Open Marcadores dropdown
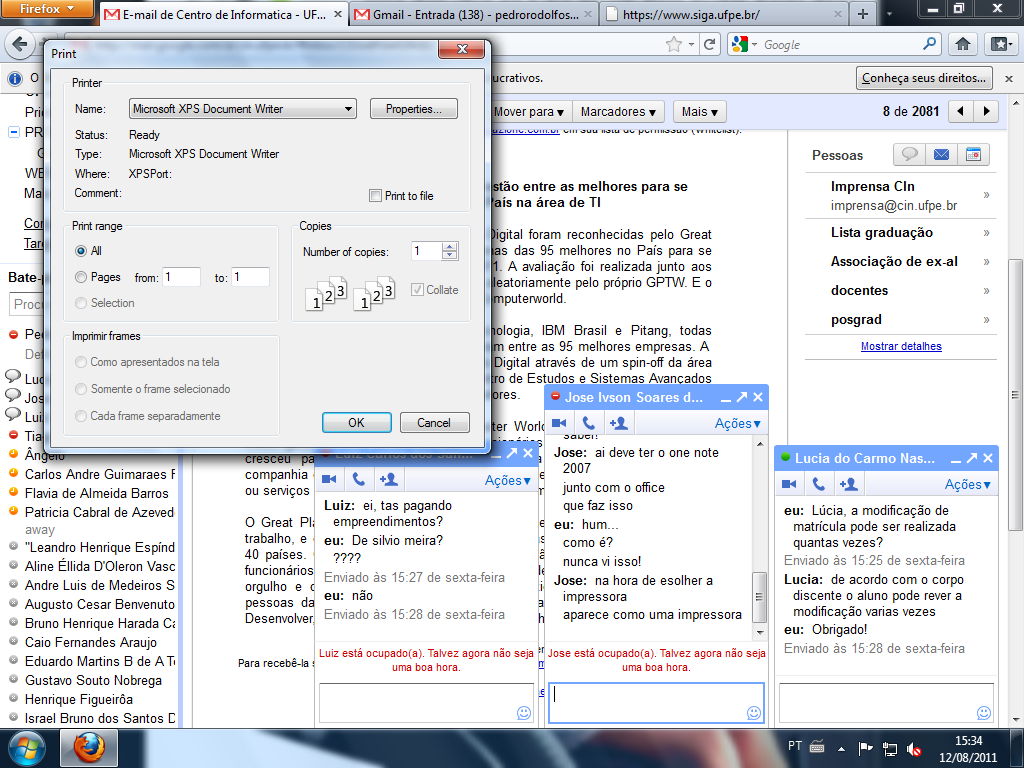This screenshot has width=1024, height=768. (x=618, y=112)
